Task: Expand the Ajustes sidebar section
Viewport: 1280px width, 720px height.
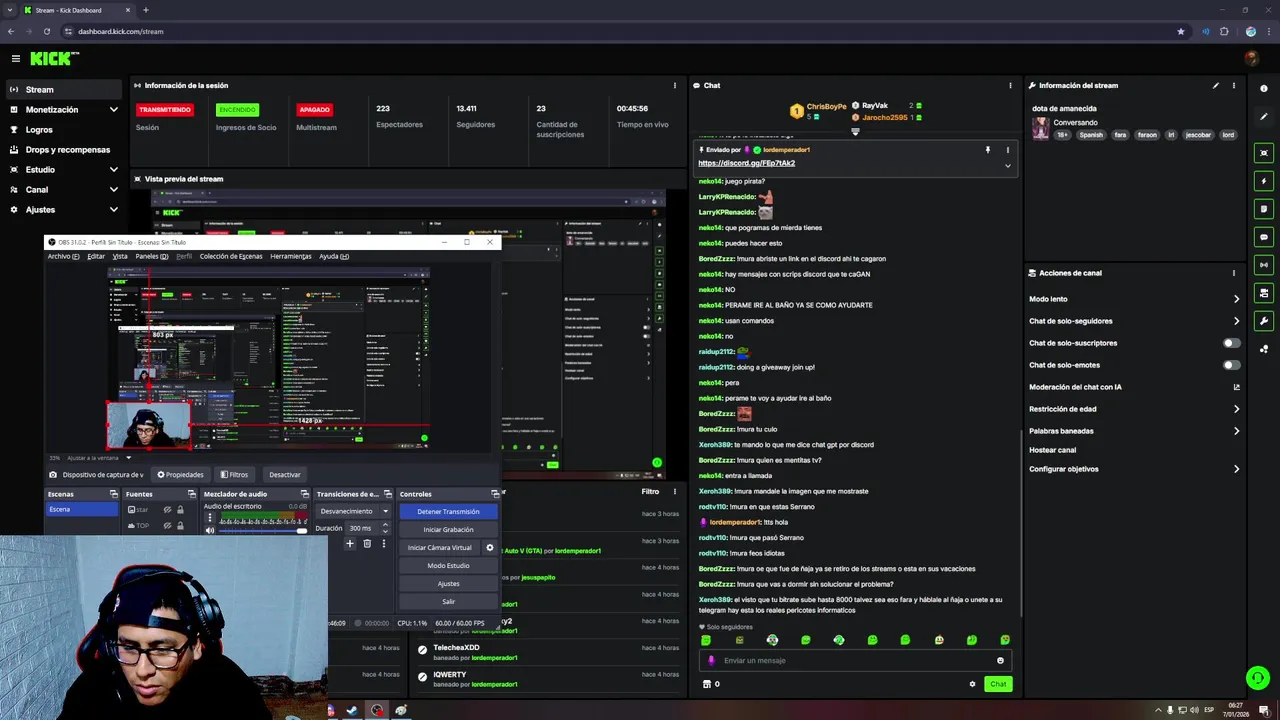Action: pos(113,210)
